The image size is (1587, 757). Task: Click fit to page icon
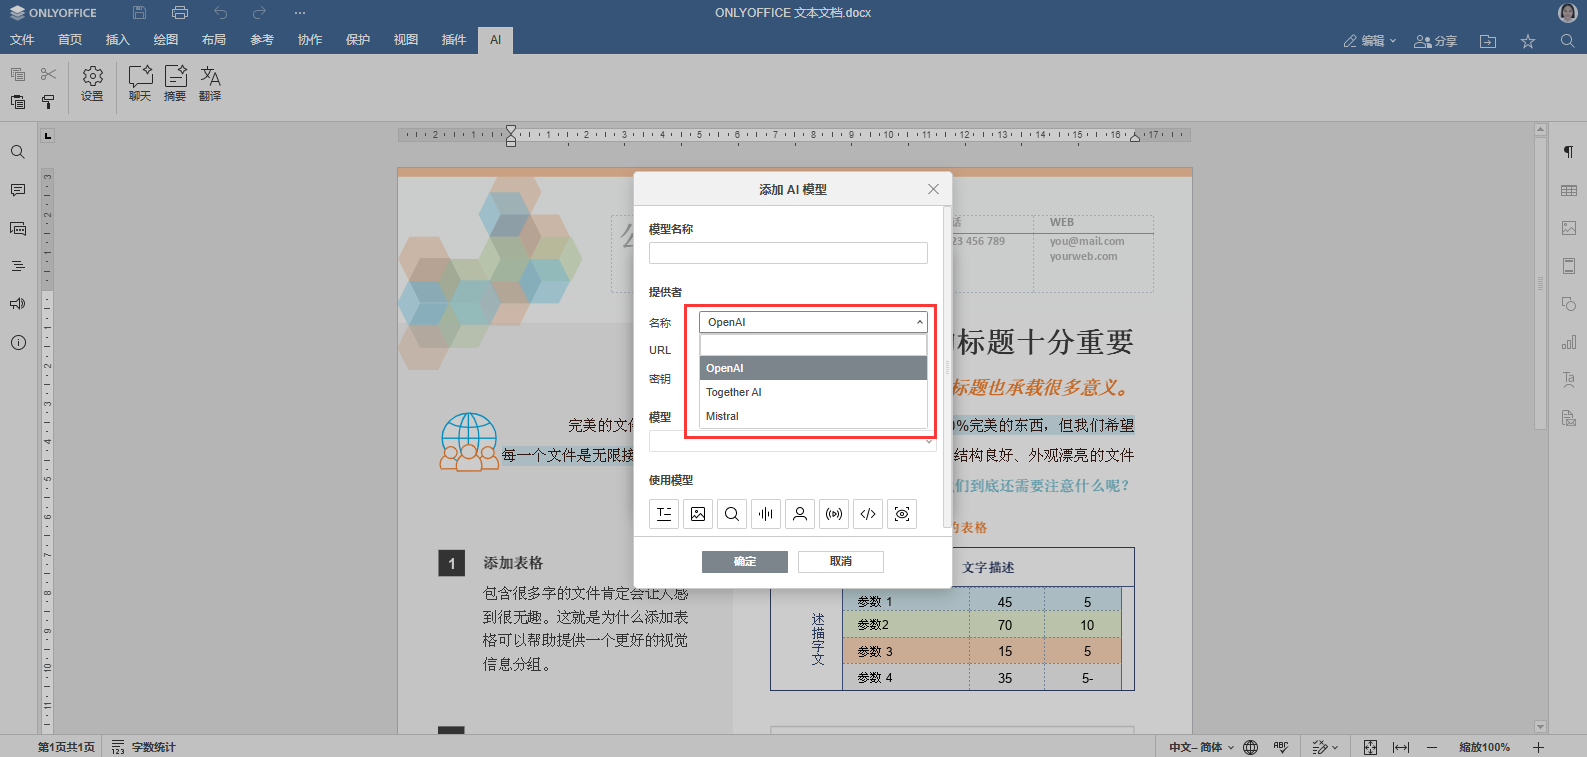(1371, 747)
